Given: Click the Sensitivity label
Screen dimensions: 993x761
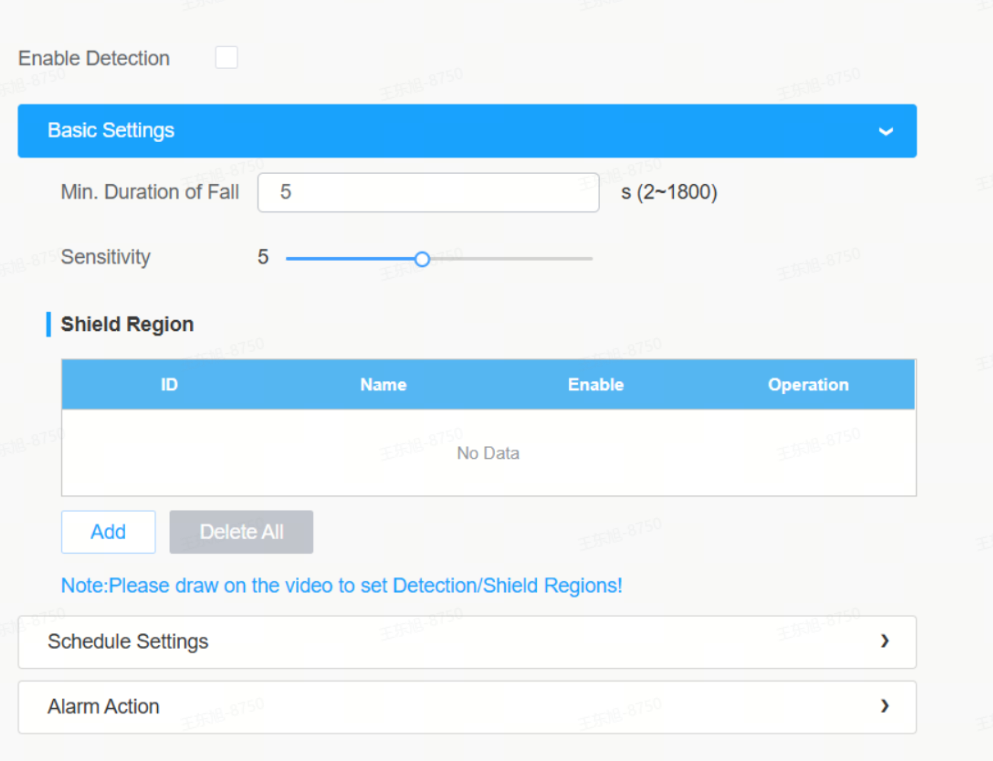Looking at the screenshot, I should tap(106, 257).
